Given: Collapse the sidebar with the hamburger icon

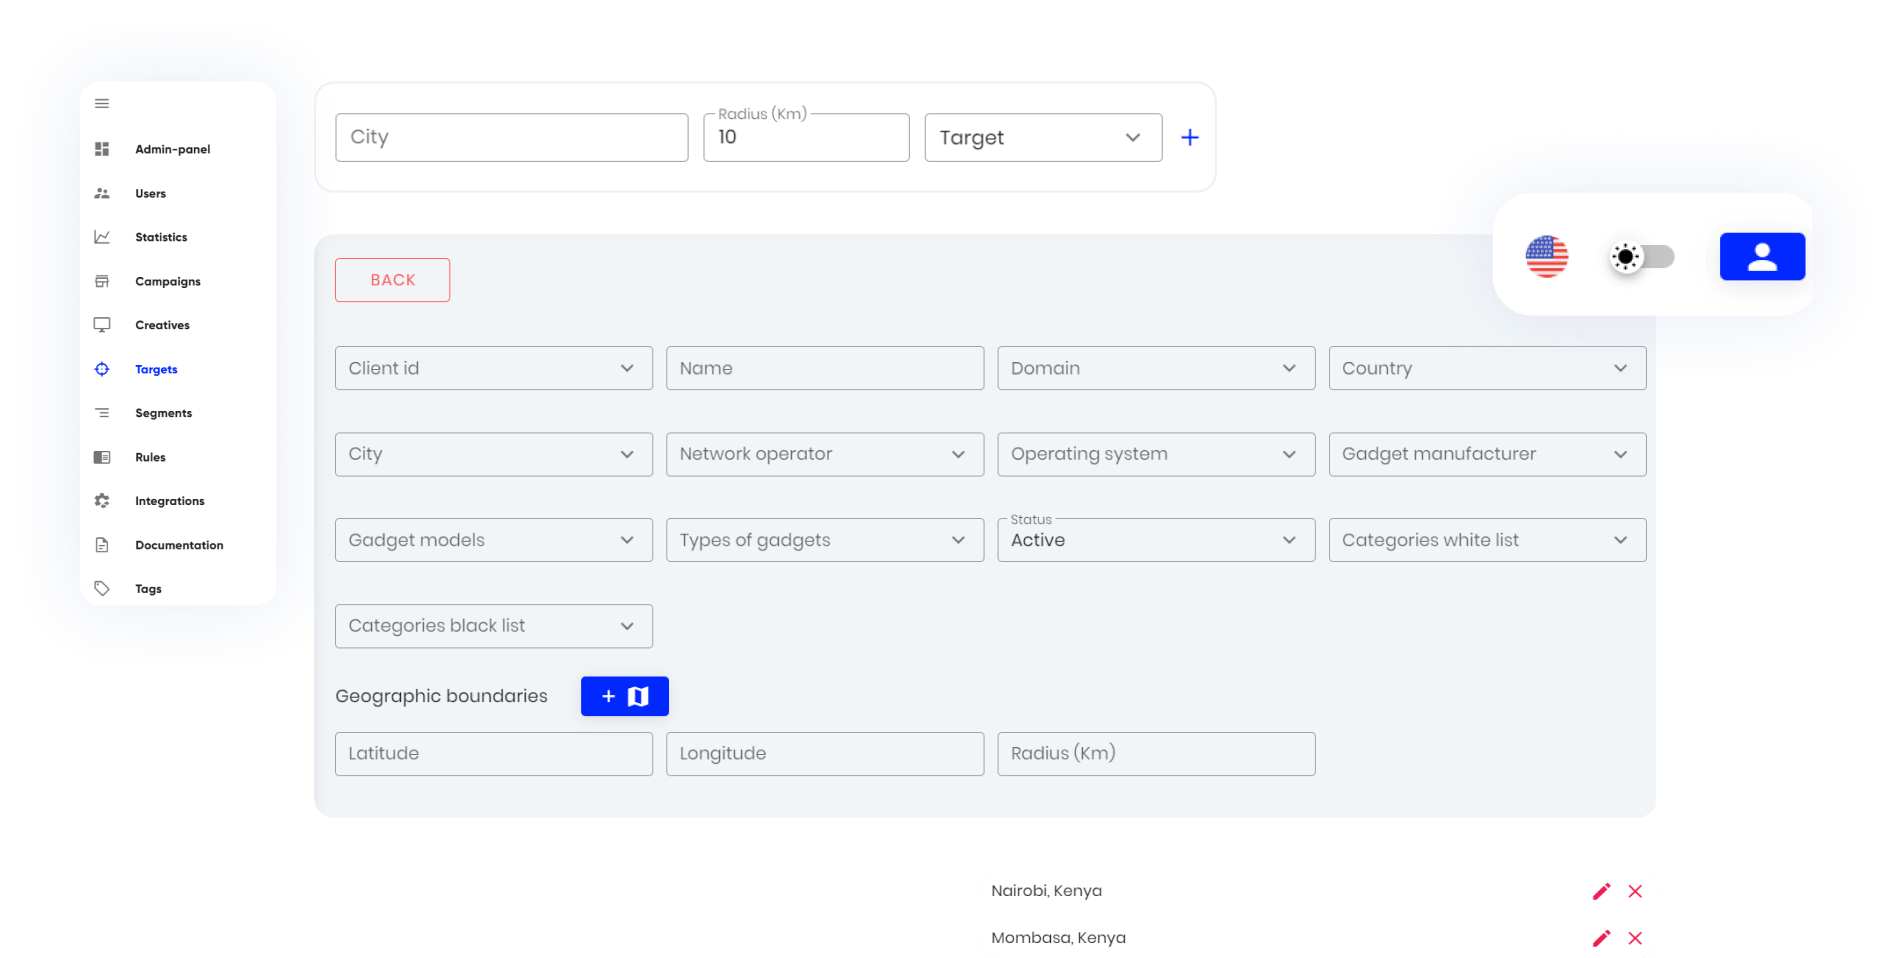Looking at the screenshot, I should coord(102,104).
